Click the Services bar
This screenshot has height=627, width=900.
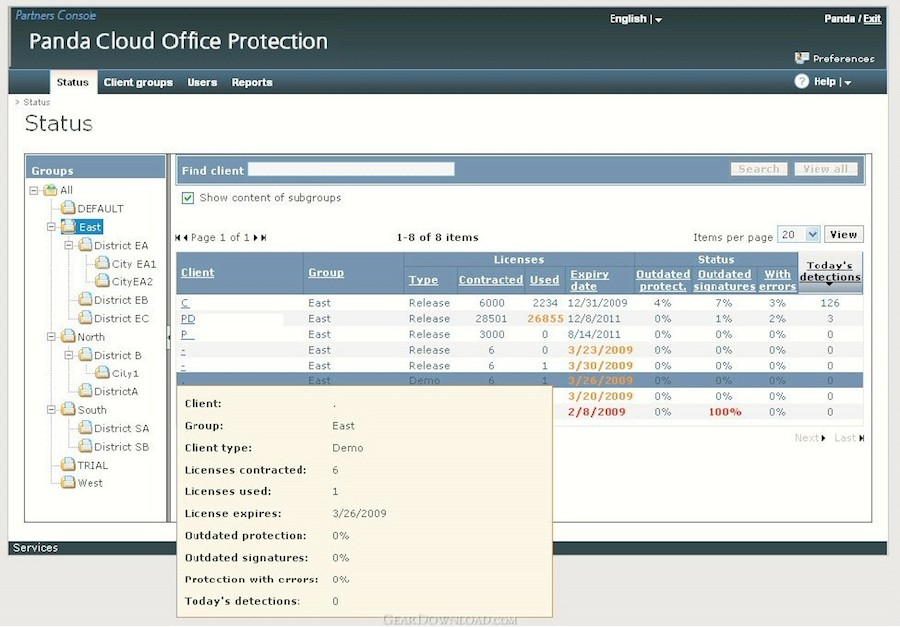coord(448,548)
